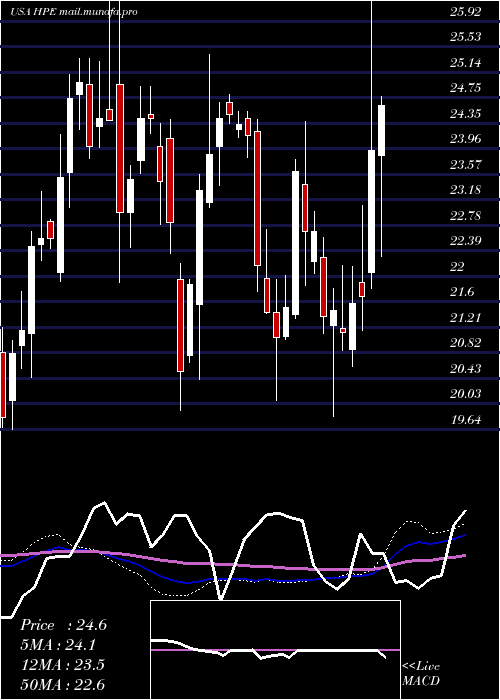Click the 22.78 price axis label
The height and width of the screenshot is (700, 500).
466,216
